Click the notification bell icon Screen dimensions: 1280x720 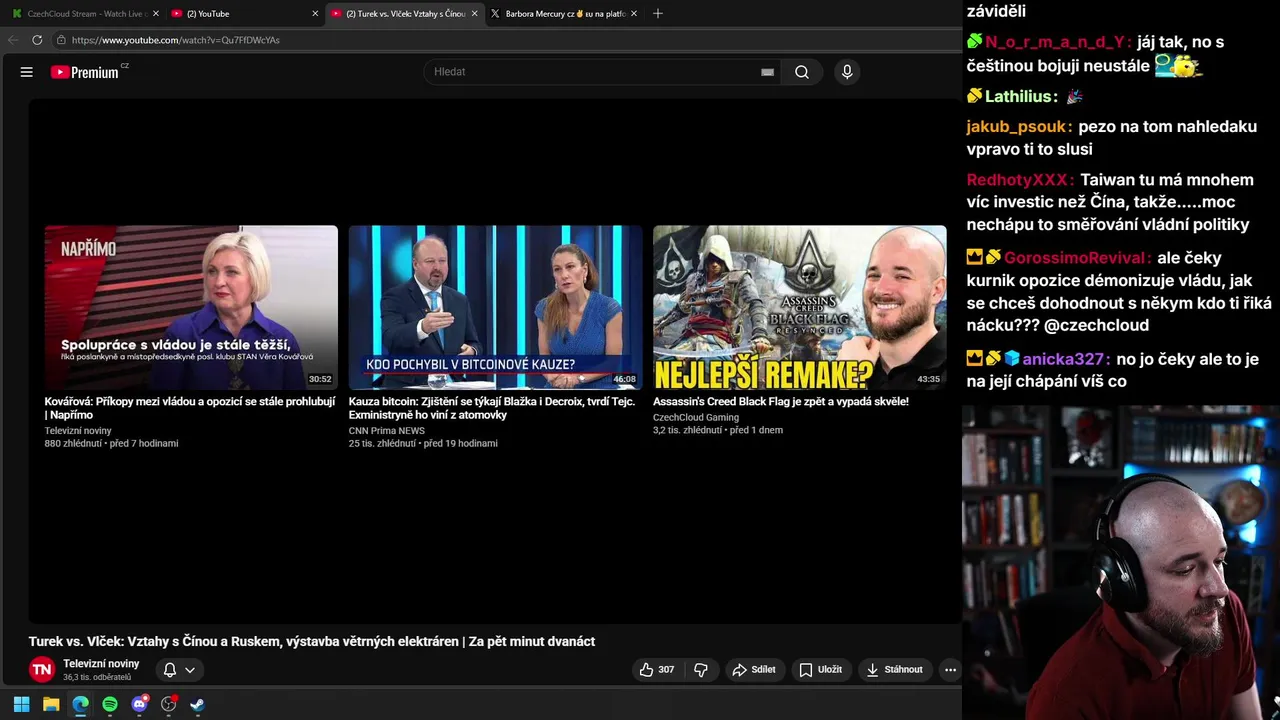(170, 670)
